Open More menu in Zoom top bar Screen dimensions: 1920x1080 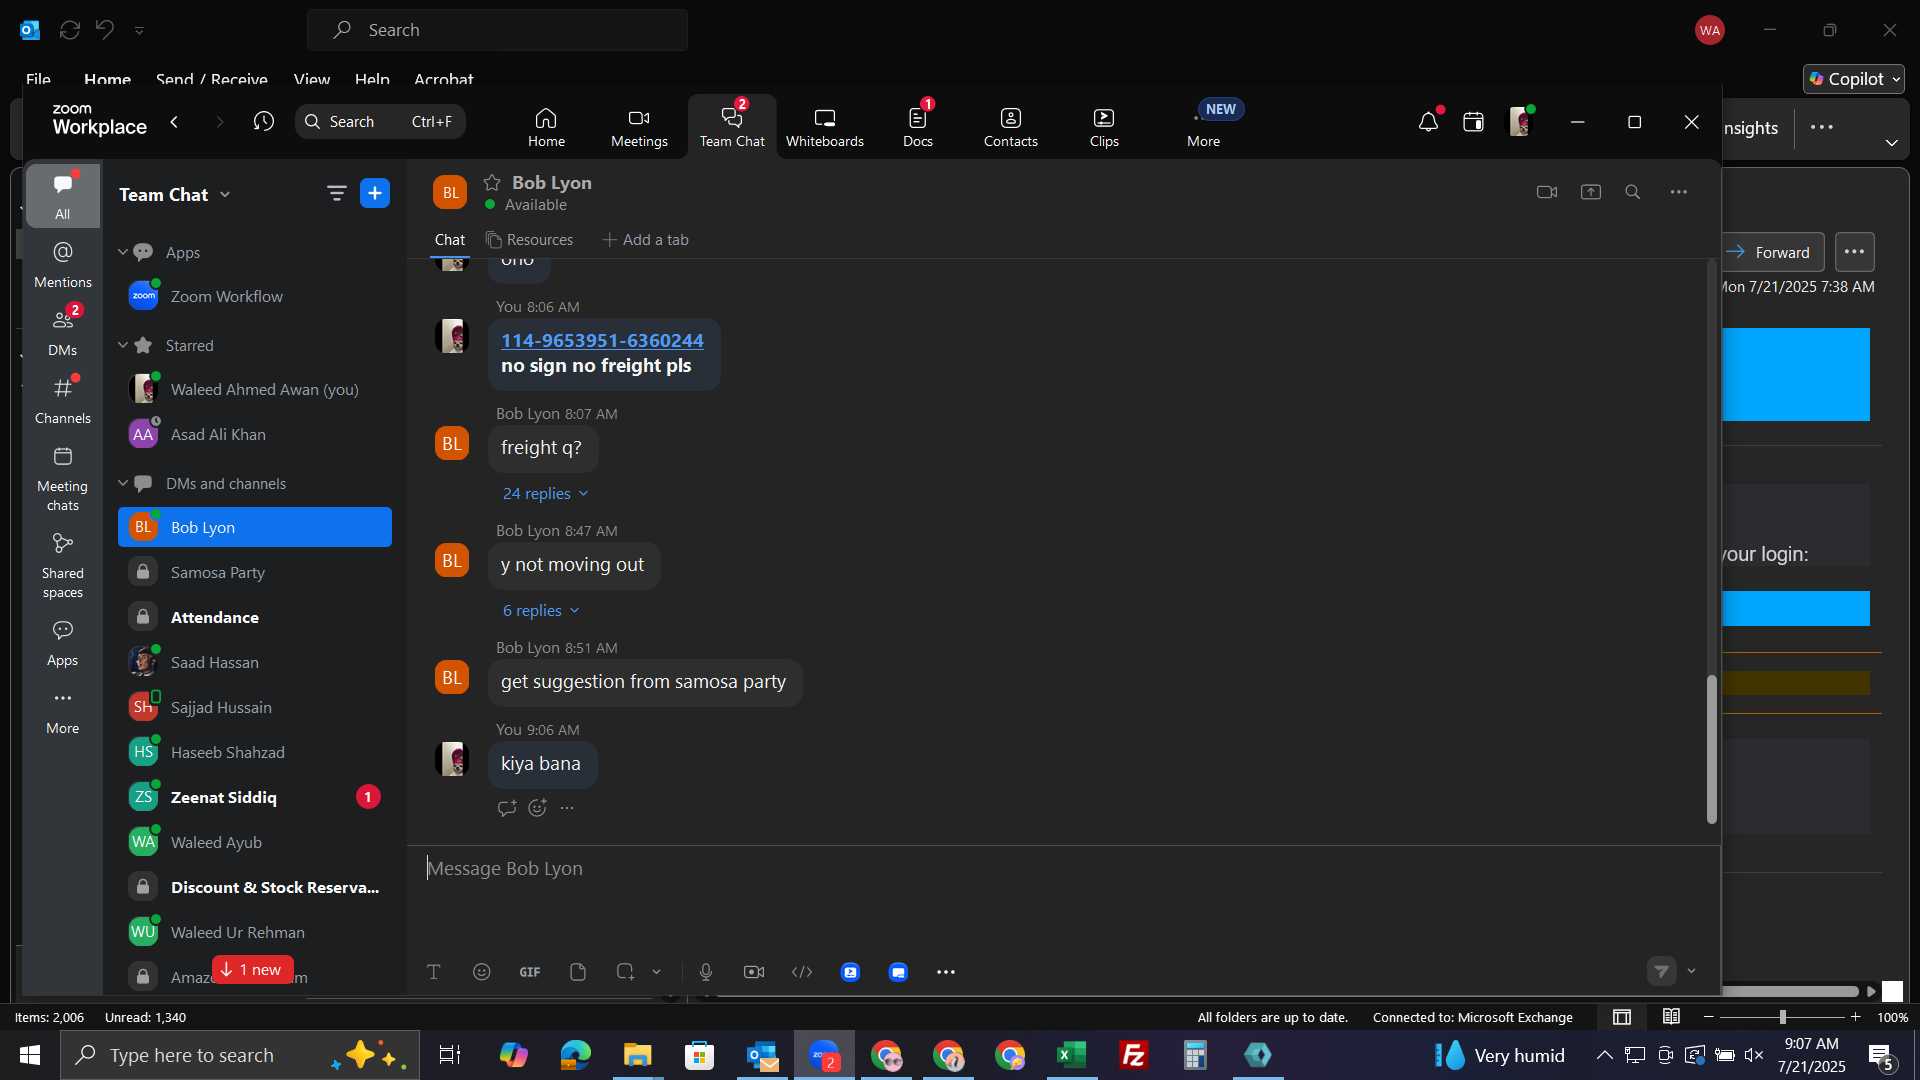[1203, 127]
